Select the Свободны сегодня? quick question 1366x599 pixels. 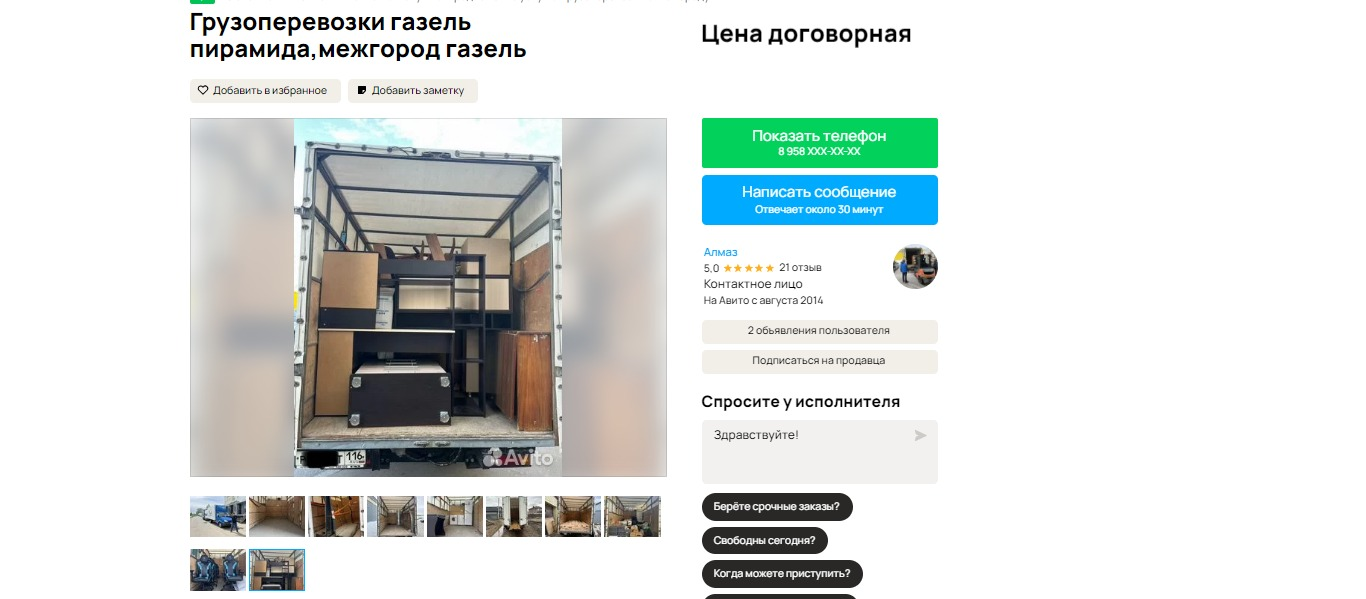click(x=764, y=541)
